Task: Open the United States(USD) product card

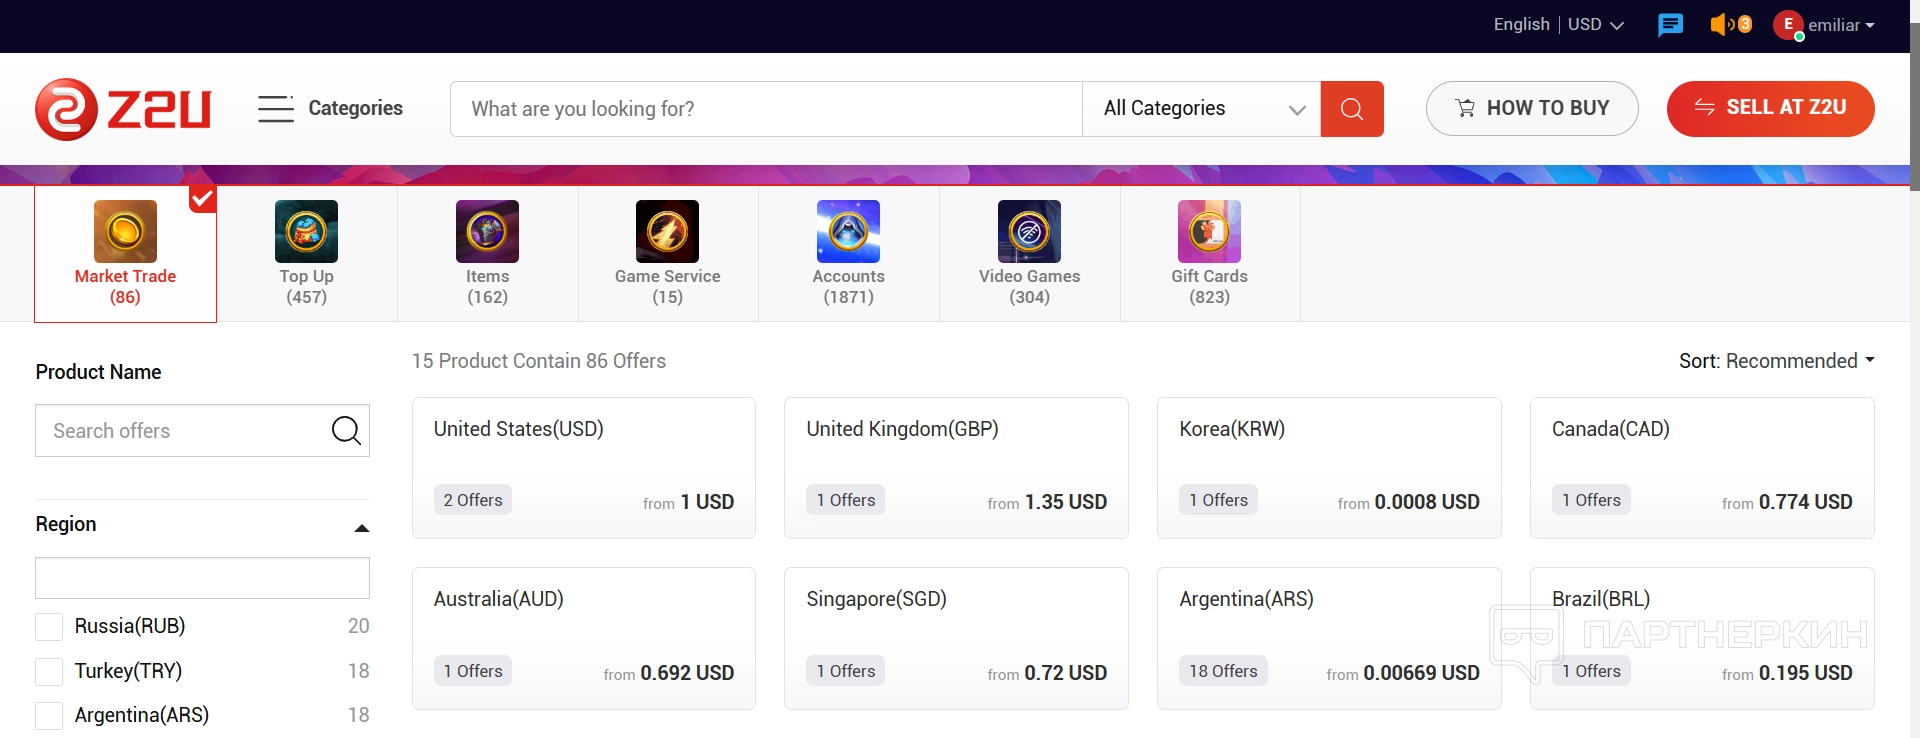Action: [584, 468]
